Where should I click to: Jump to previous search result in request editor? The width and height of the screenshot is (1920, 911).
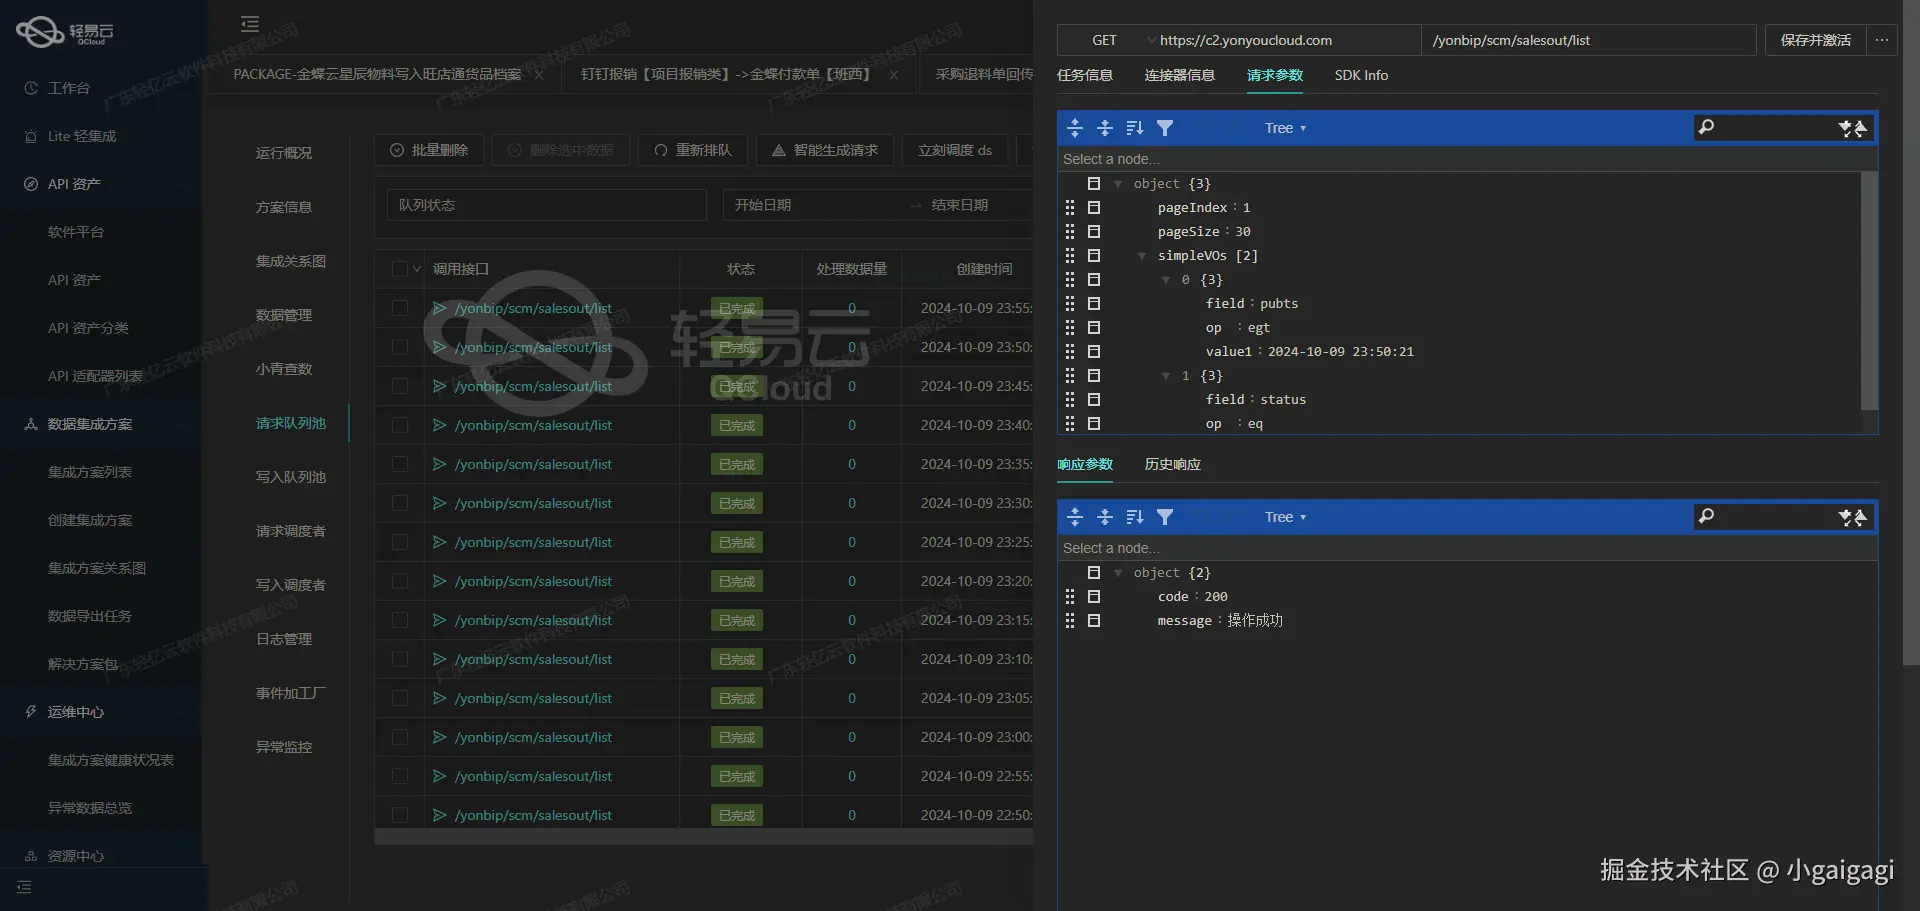coord(1860,128)
